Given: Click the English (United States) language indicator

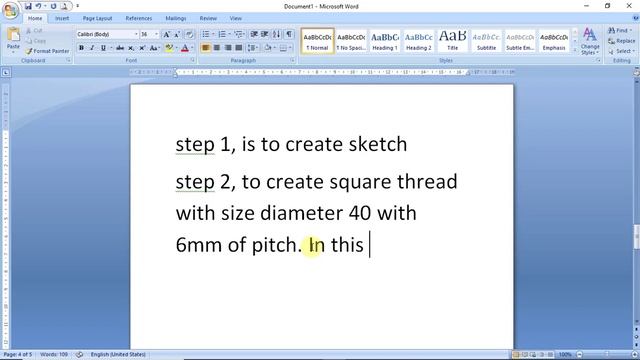Looking at the screenshot, I should point(118,354).
